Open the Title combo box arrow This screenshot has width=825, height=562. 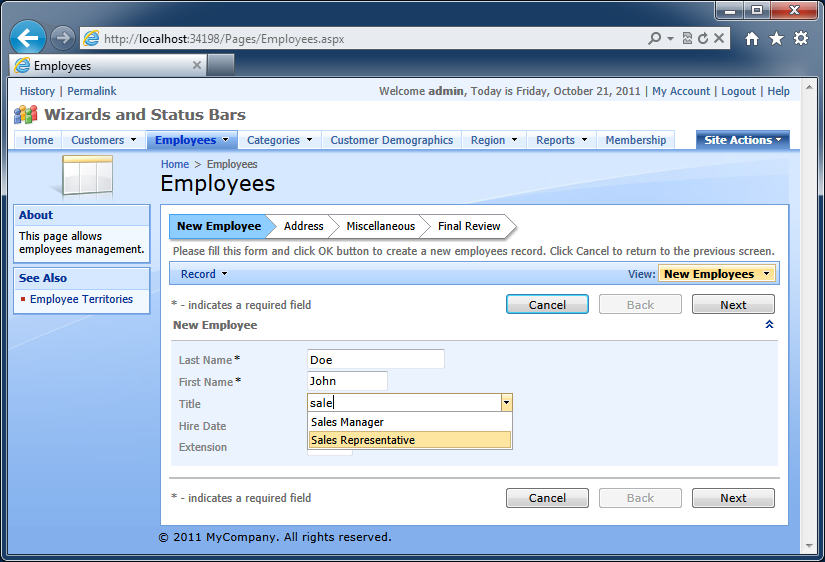tap(506, 403)
